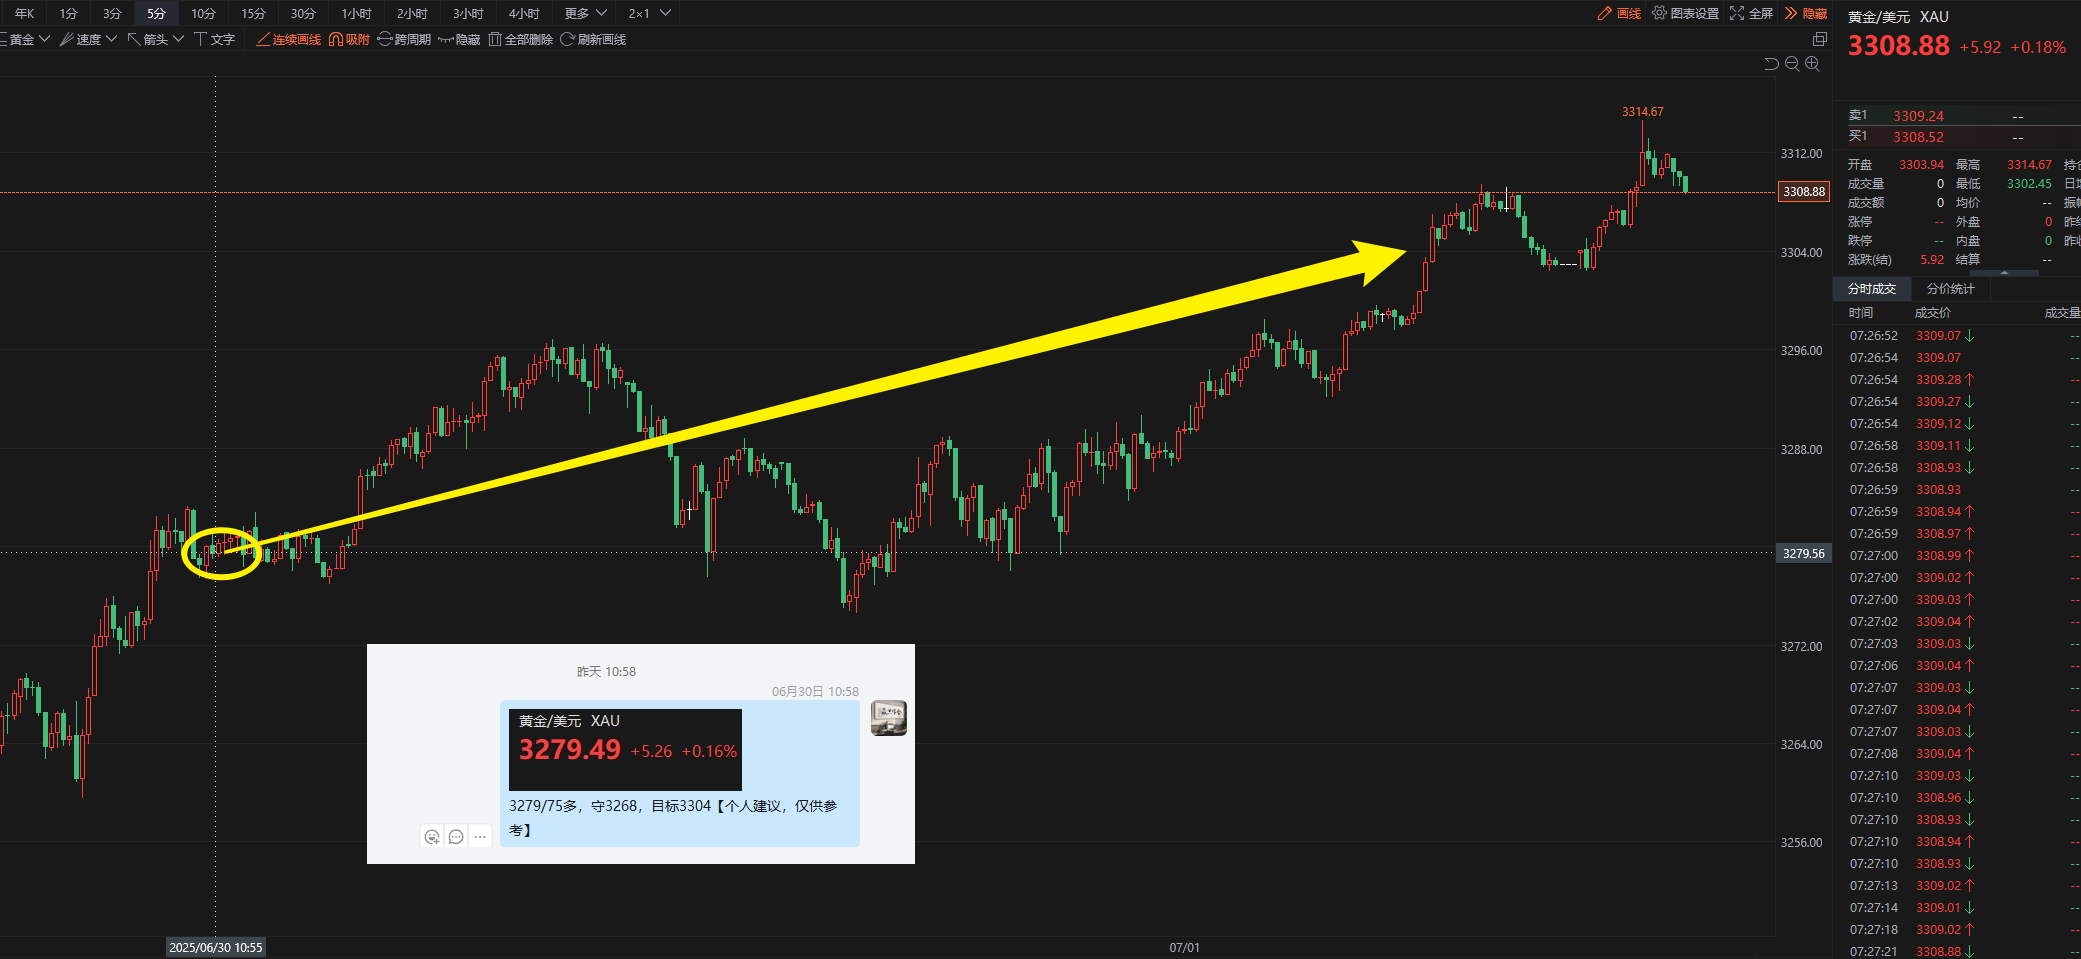
Task: Select the 文字 text drawing tool
Action: point(214,39)
